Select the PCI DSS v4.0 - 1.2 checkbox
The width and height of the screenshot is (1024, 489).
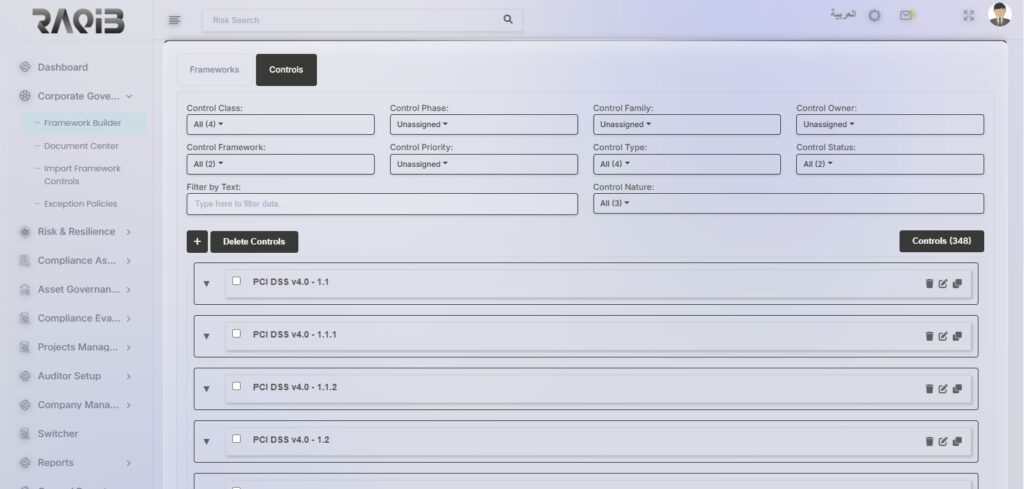pyautogui.click(x=237, y=439)
